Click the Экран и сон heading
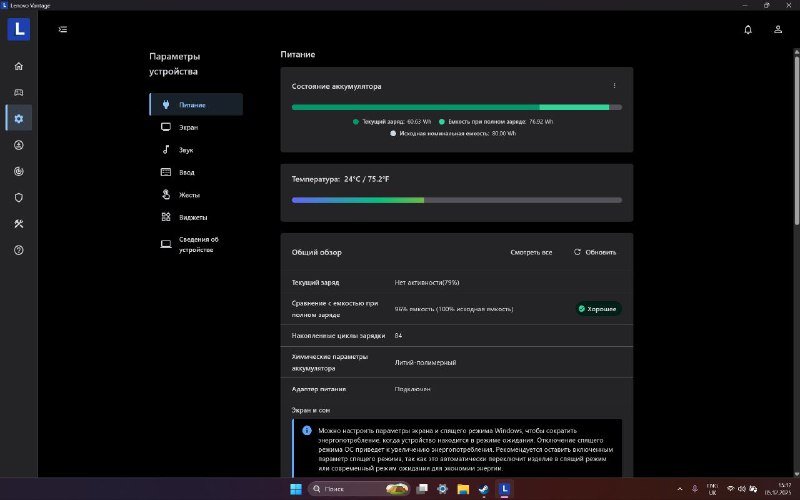 pyautogui.click(x=310, y=410)
